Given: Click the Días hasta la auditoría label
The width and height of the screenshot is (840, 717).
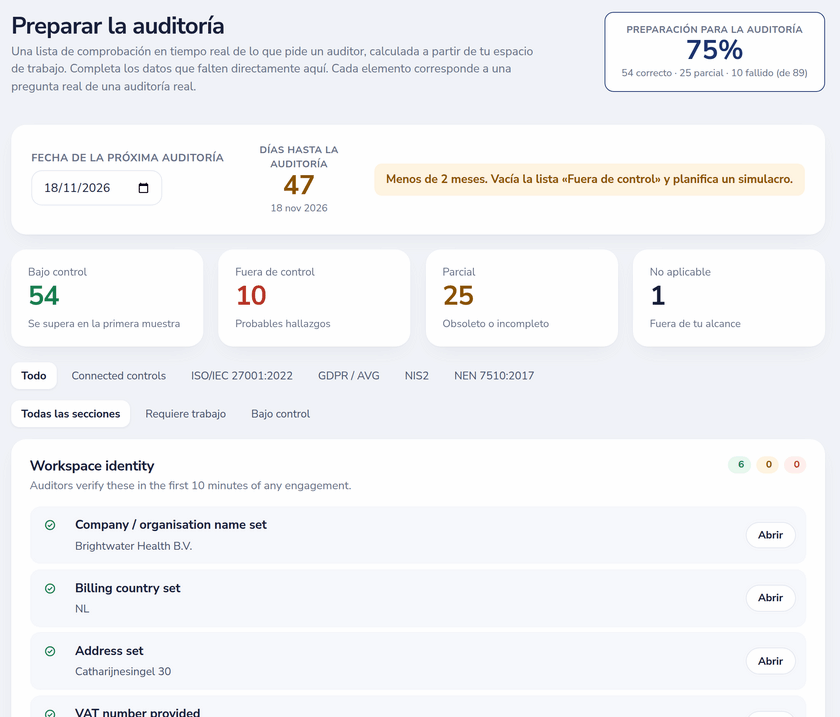Looking at the screenshot, I should coord(299,156).
